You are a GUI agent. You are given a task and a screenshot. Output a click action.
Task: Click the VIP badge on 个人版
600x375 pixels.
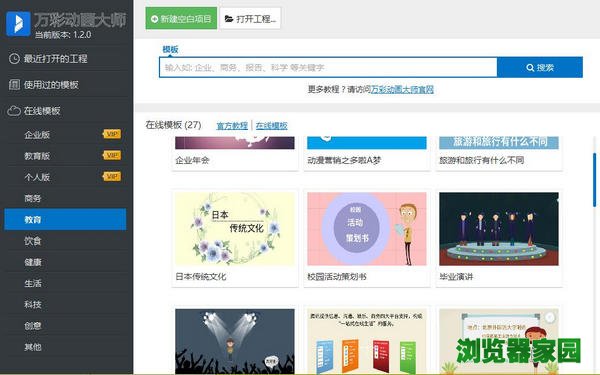(112, 176)
